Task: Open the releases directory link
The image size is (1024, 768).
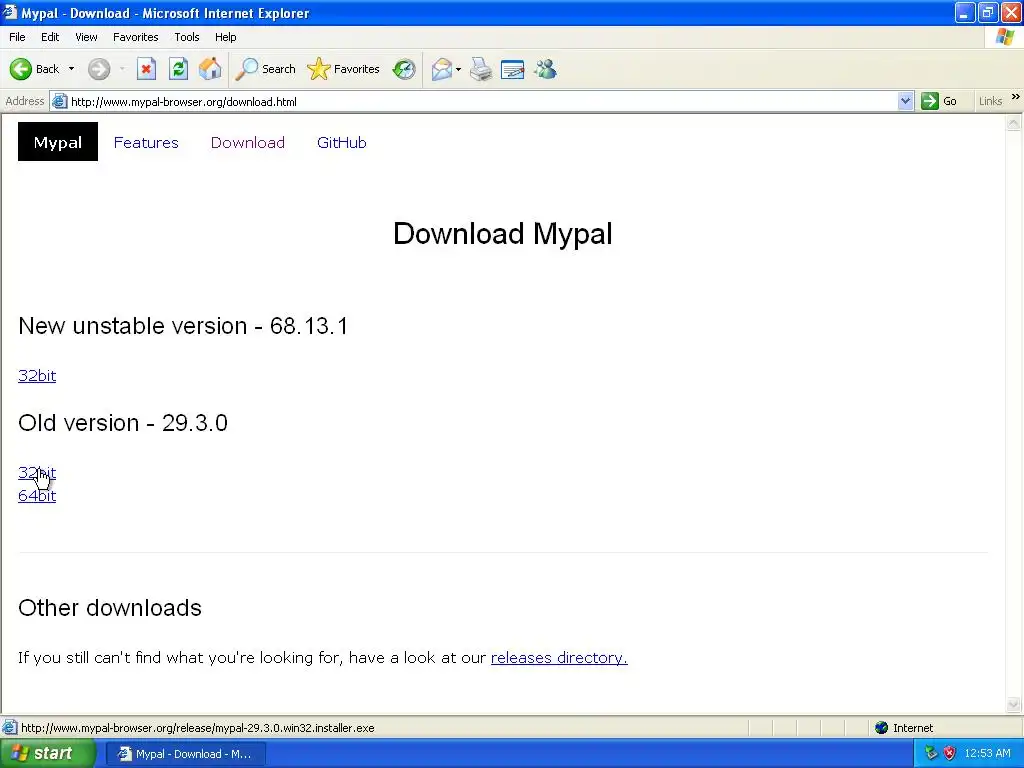Action: (559, 658)
